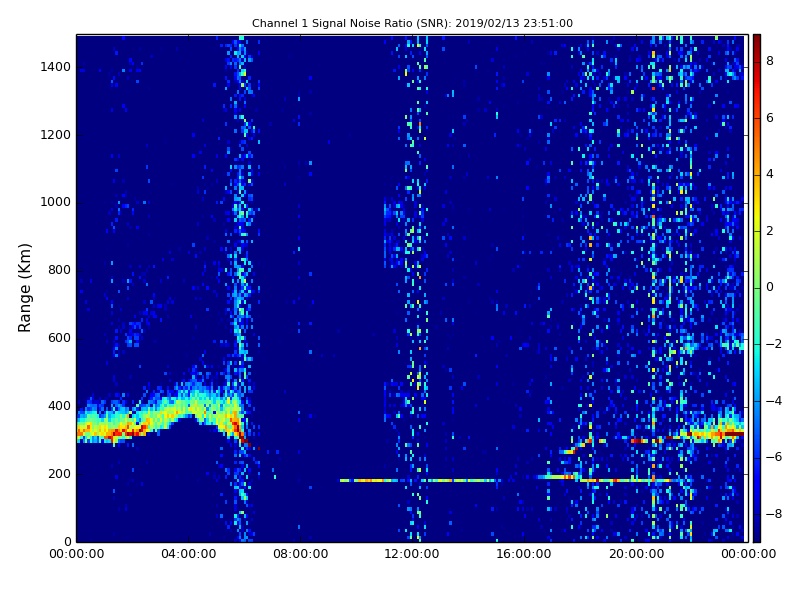Click the 12:00:00 time axis label
This screenshot has height=600, width=800.
(412, 554)
